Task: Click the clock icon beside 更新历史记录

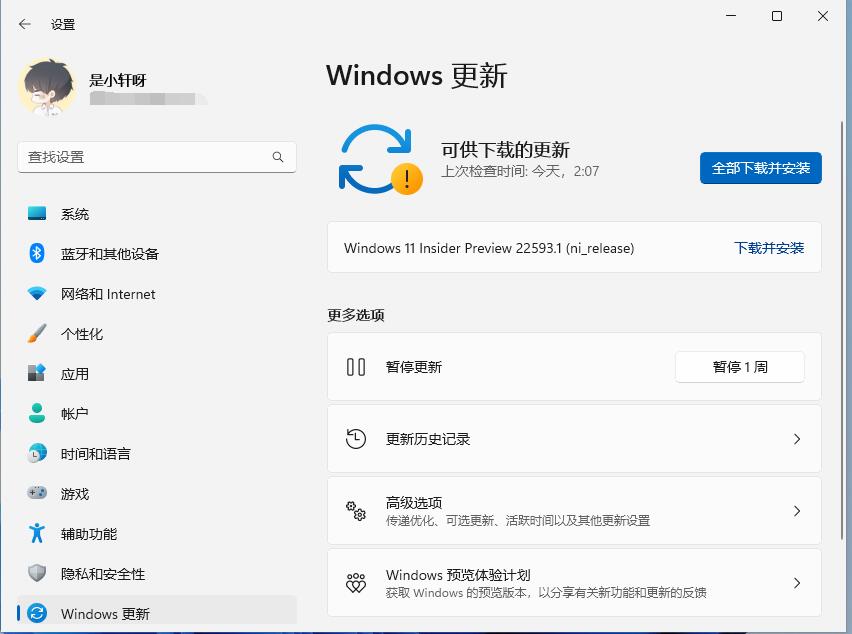Action: tap(357, 438)
